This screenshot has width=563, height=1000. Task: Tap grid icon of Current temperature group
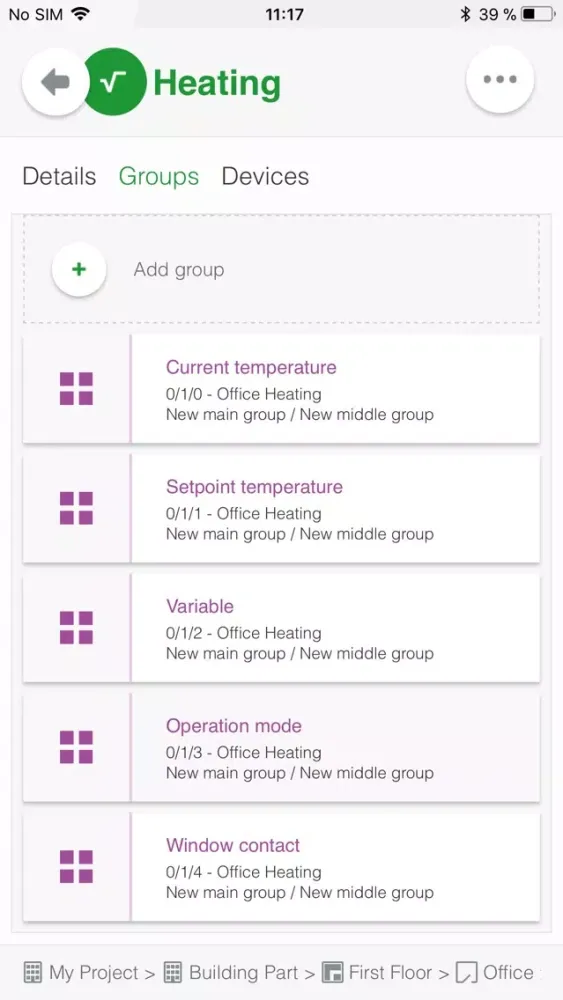pyautogui.click(x=77, y=389)
